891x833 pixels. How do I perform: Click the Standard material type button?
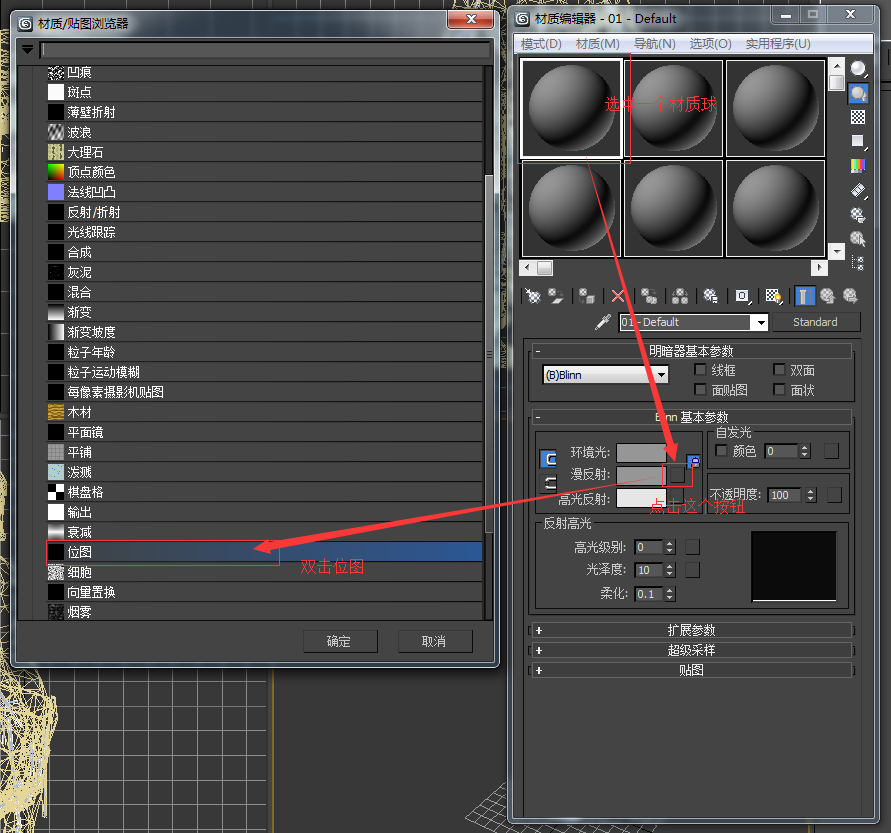817,322
